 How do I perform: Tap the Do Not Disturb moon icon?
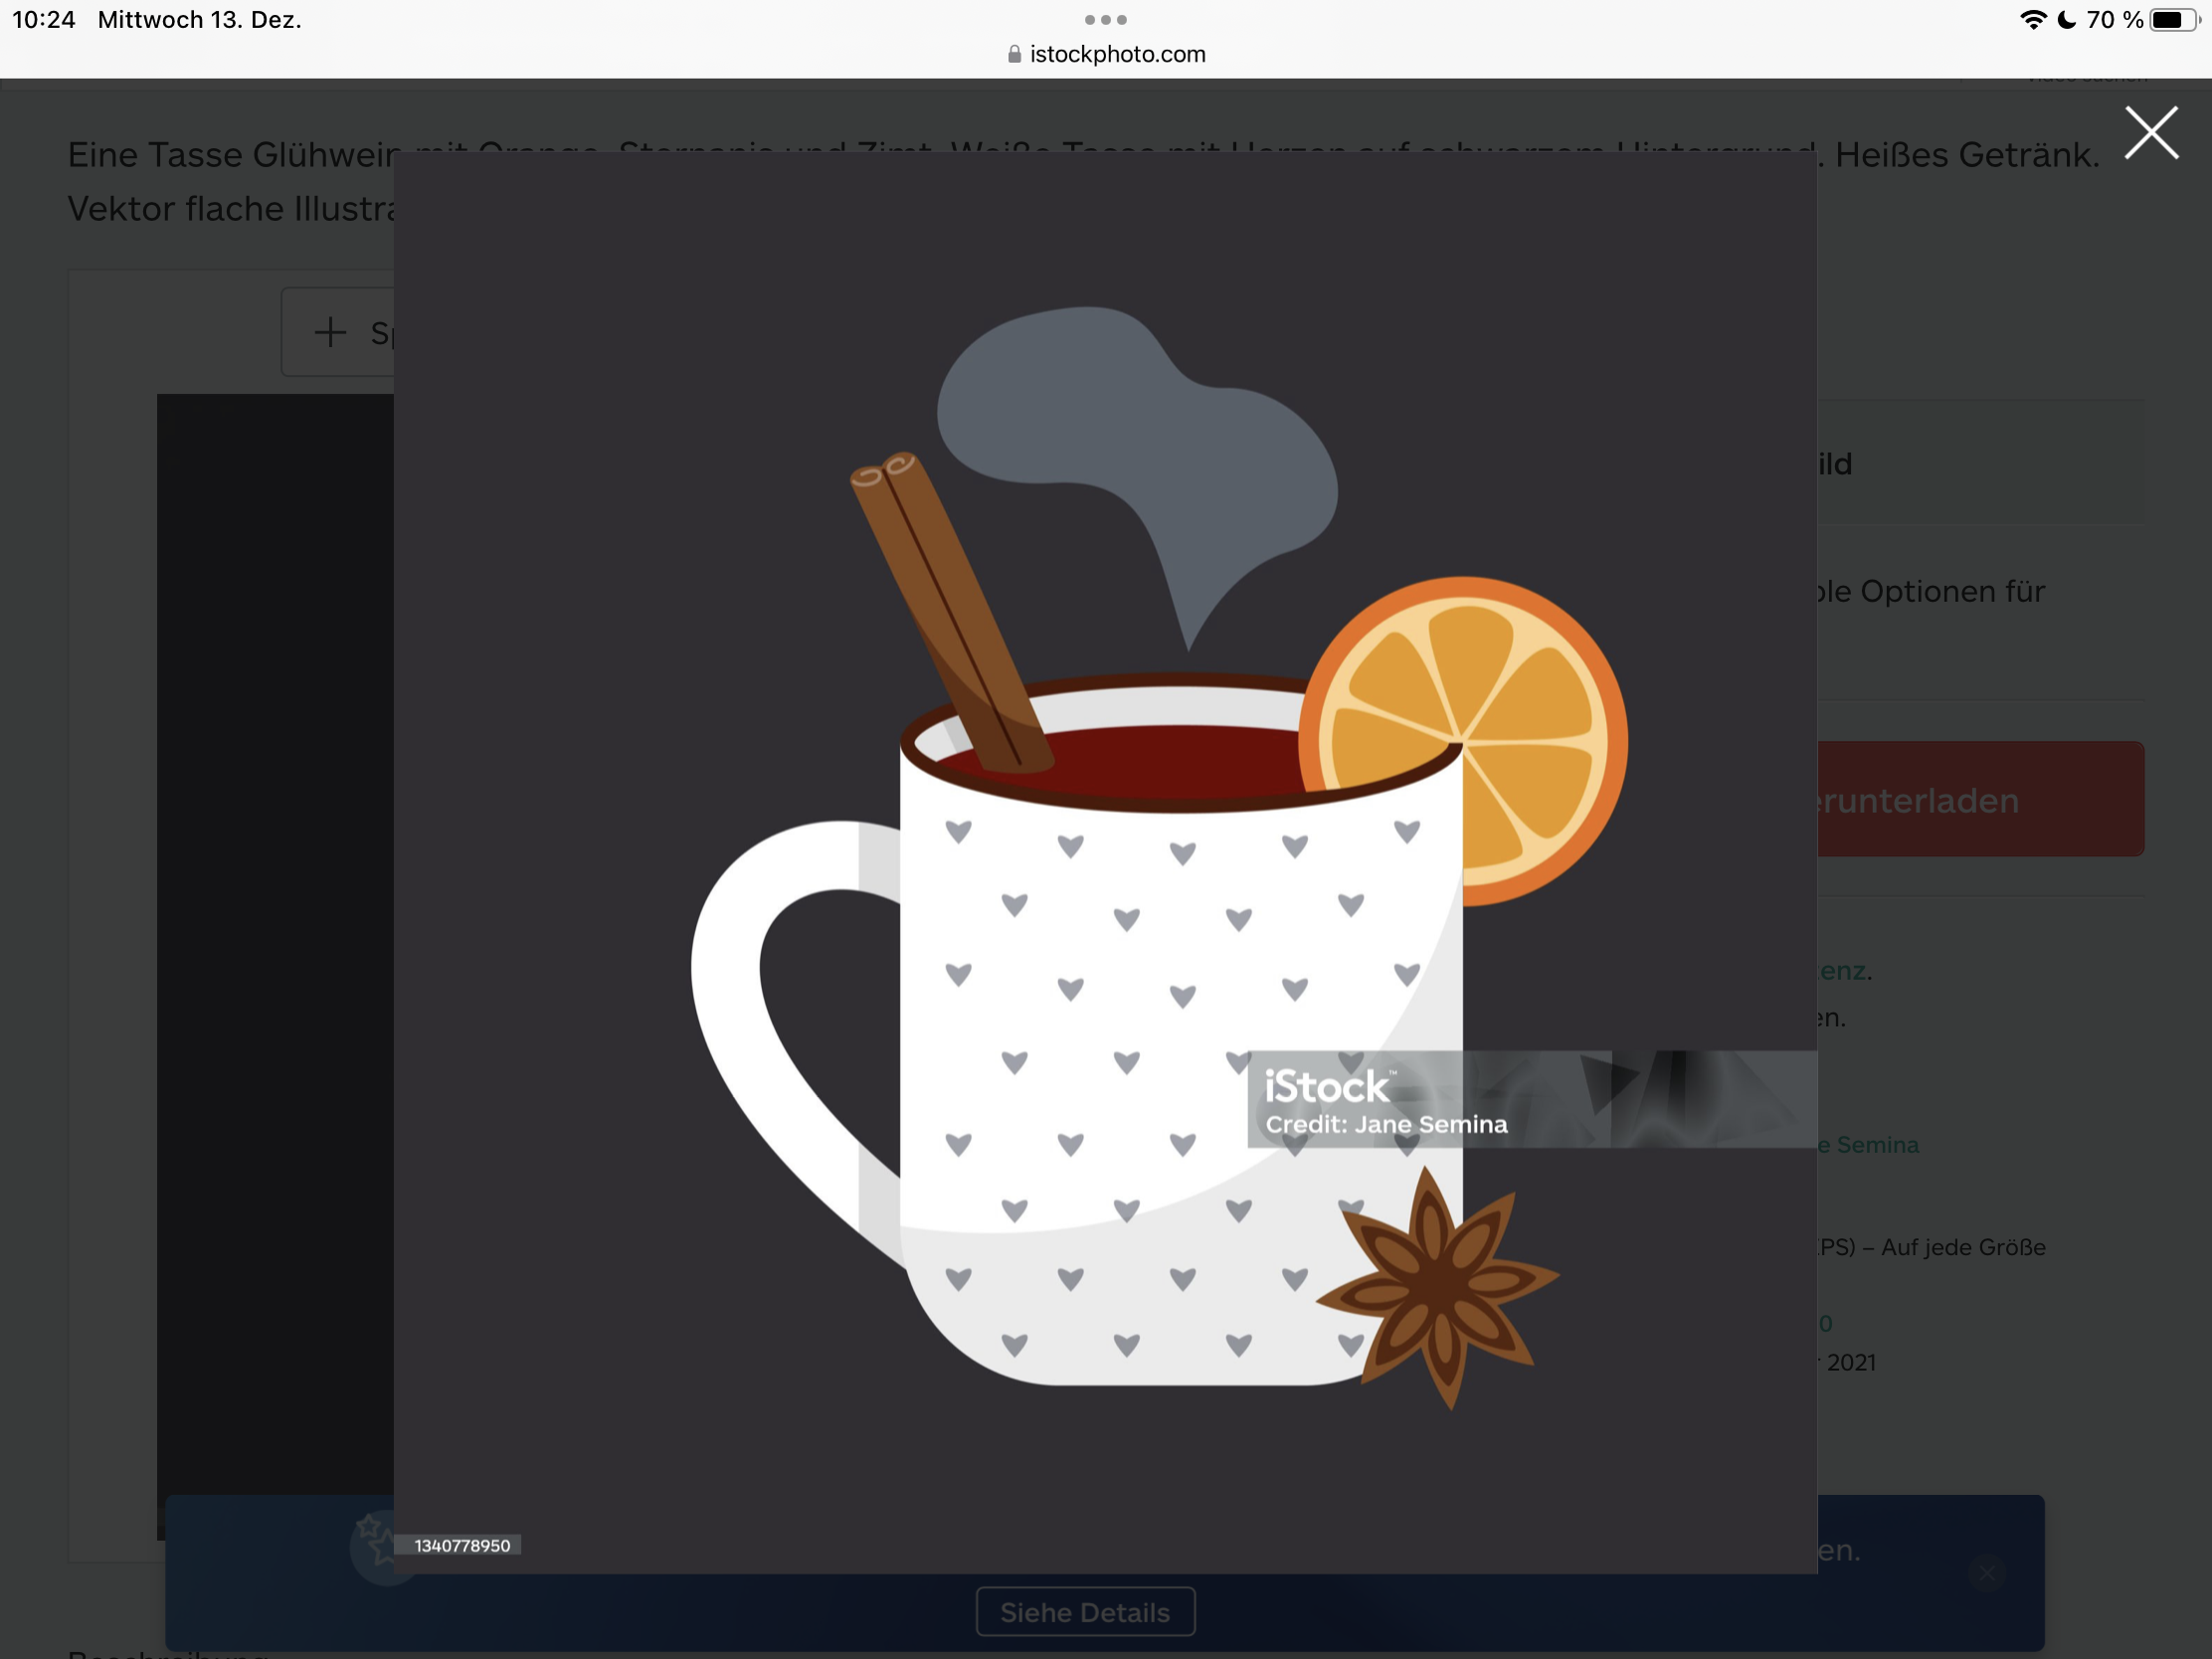pyautogui.click(x=2066, y=20)
